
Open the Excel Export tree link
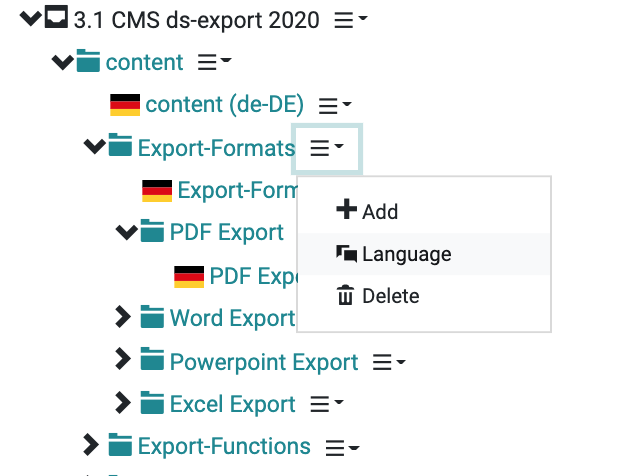232,404
